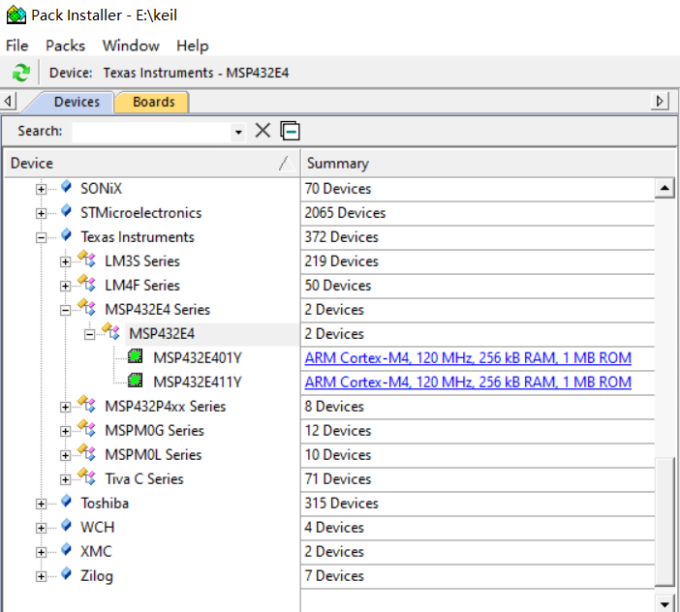Image resolution: width=680 pixels, height=612 pixels.
Task: Click inside the Search input field
Action: tap(150, 131)
